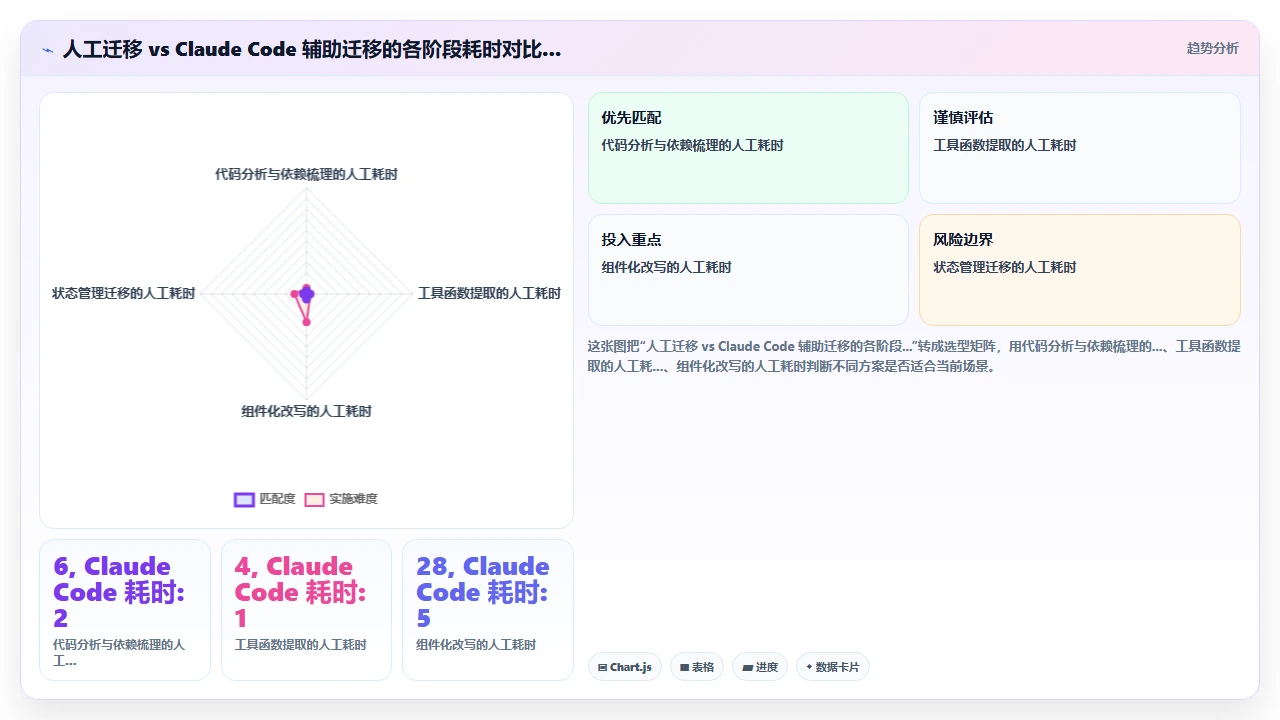The width and height of the screenshot is (1280, 720).
Task: Click the header title 人工迁移 vs Claude Code
Action: (312, 49)
